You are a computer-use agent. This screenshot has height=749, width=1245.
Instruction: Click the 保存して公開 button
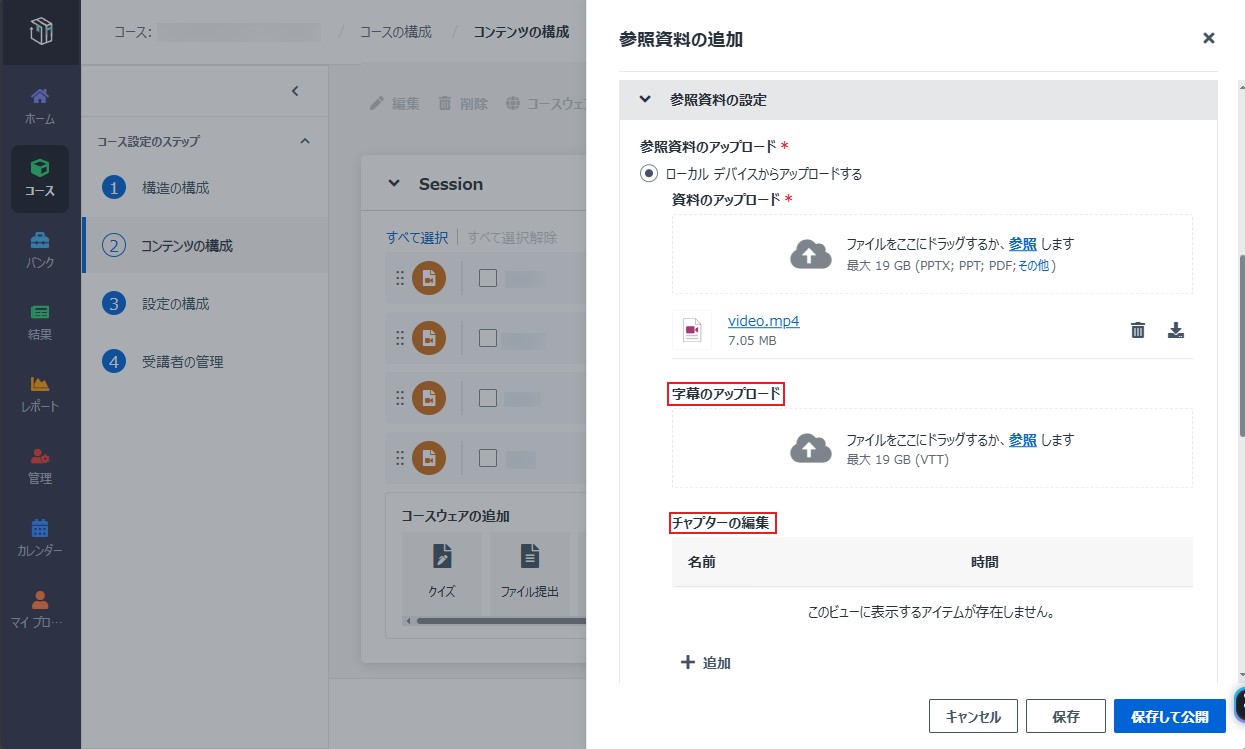(x=1171, y=716)
